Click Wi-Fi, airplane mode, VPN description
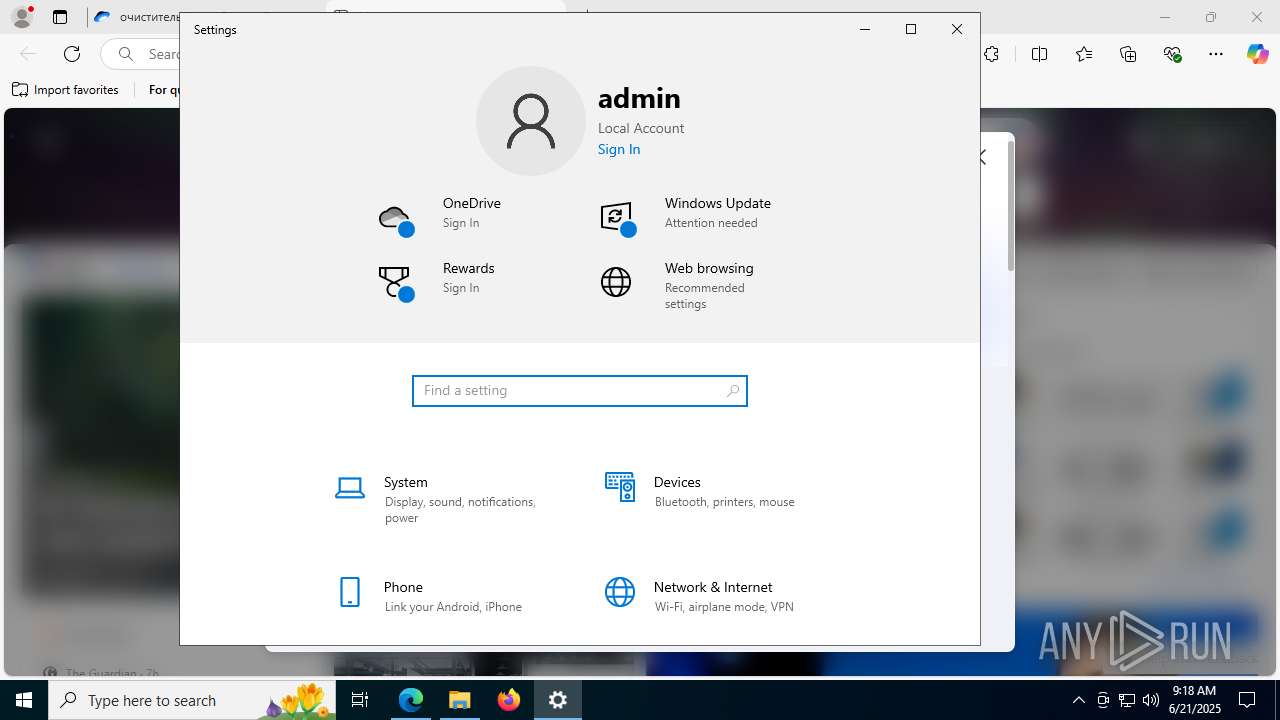Image resolution: width=1280 pixels, height=720 pixels. [x=724, y=607]
